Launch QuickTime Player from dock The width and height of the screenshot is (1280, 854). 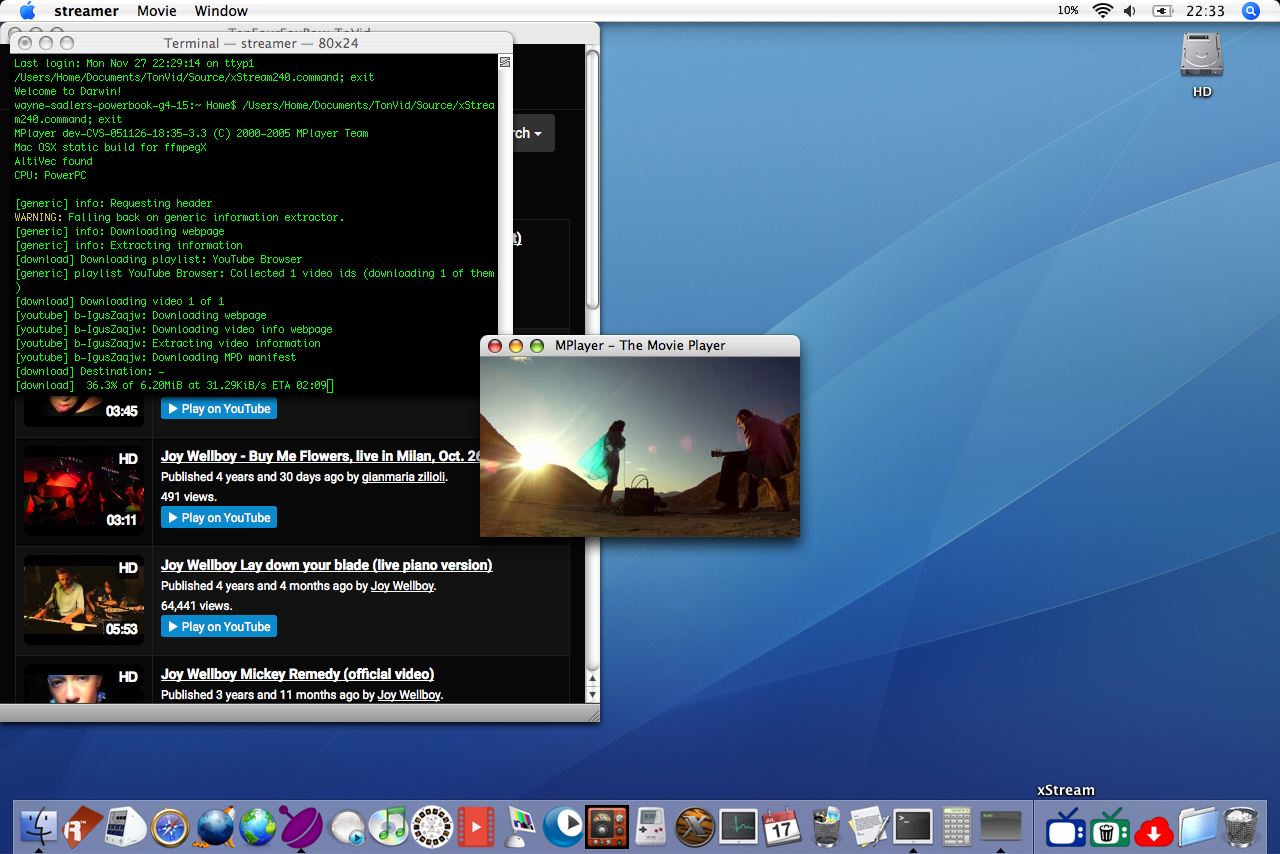pos(563,826)
